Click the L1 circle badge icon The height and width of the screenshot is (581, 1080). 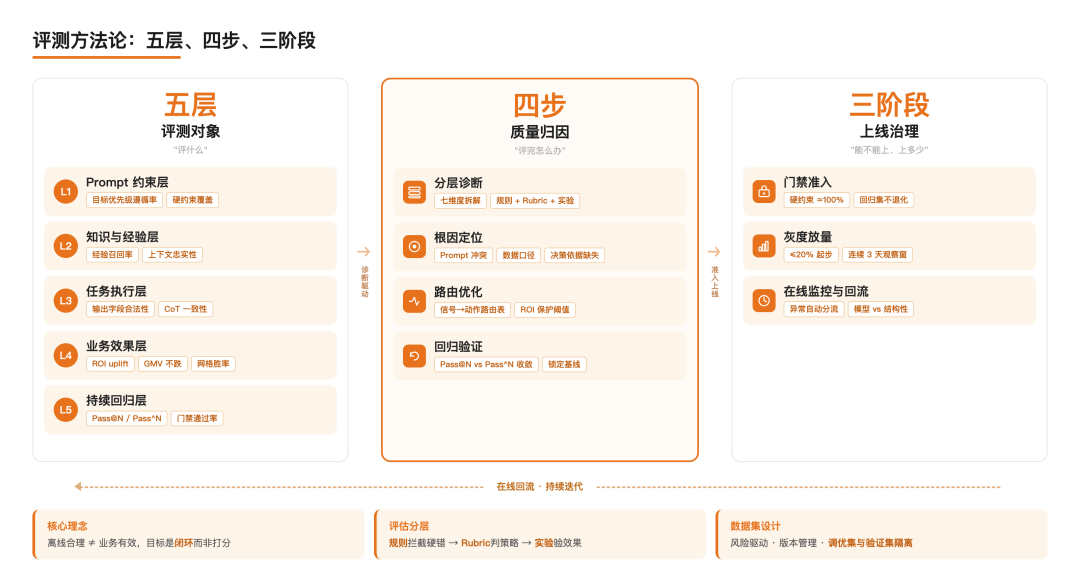pyautogui.click(x=65, y=191)
